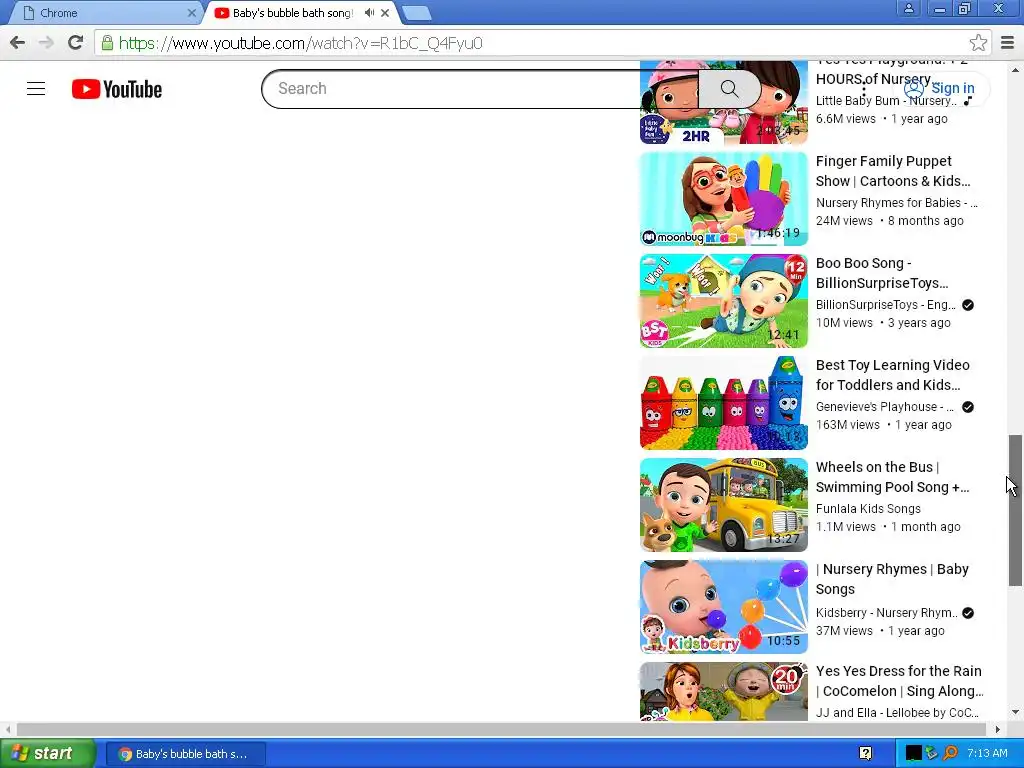The height and width of the screenshot is (768, 1024).
Task: Open a new tab
Action: coord(416,13)
